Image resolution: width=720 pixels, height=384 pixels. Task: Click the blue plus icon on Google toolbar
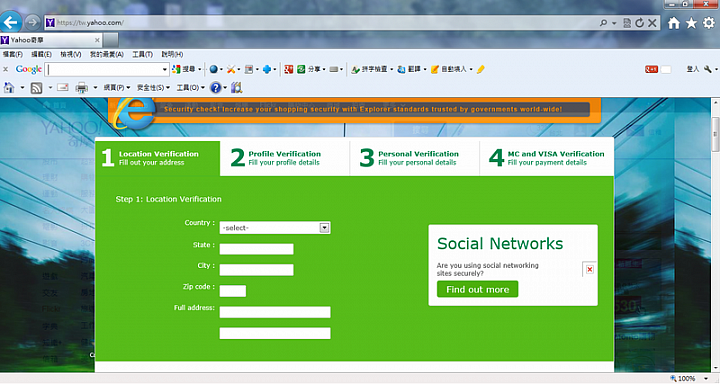[267, 69]
